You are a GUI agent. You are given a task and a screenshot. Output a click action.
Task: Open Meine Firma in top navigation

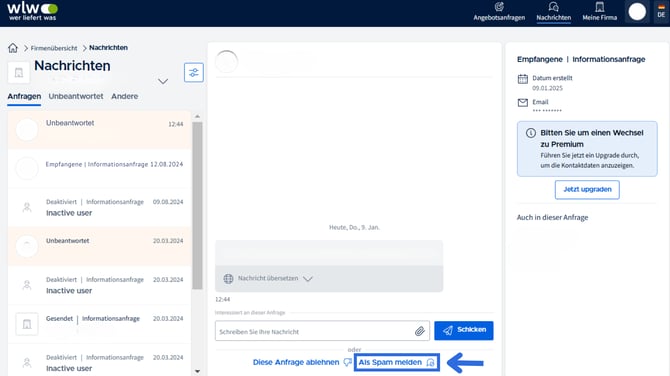(599, 12)
